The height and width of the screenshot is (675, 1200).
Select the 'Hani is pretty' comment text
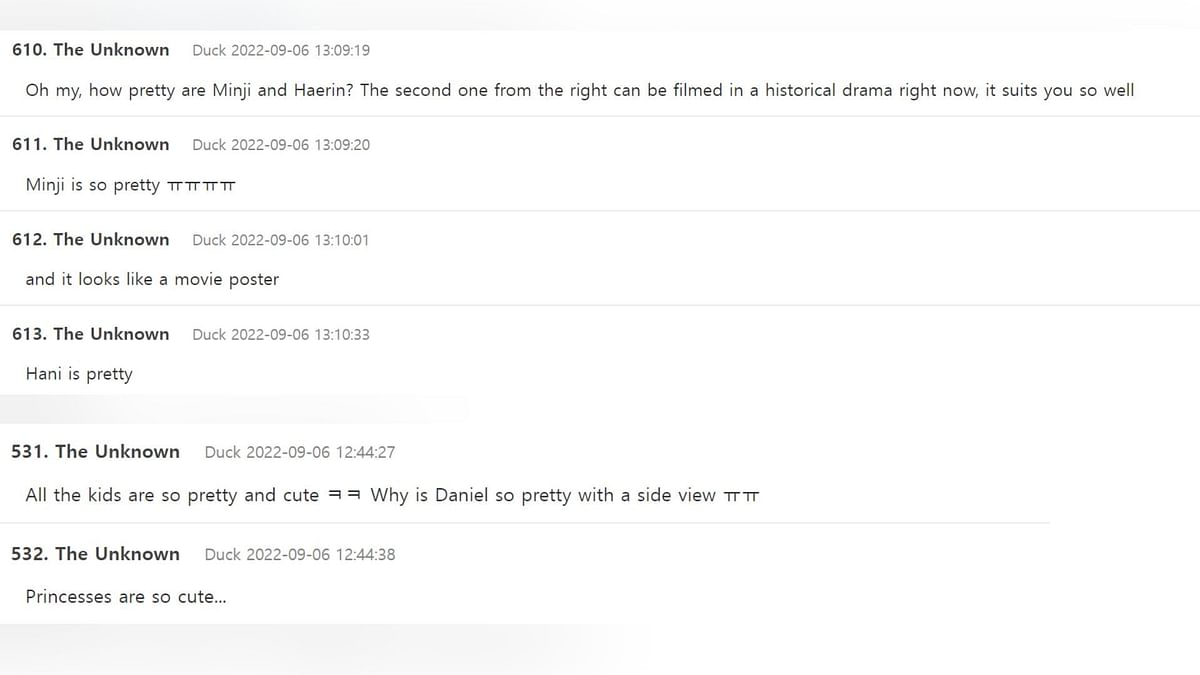79,374
